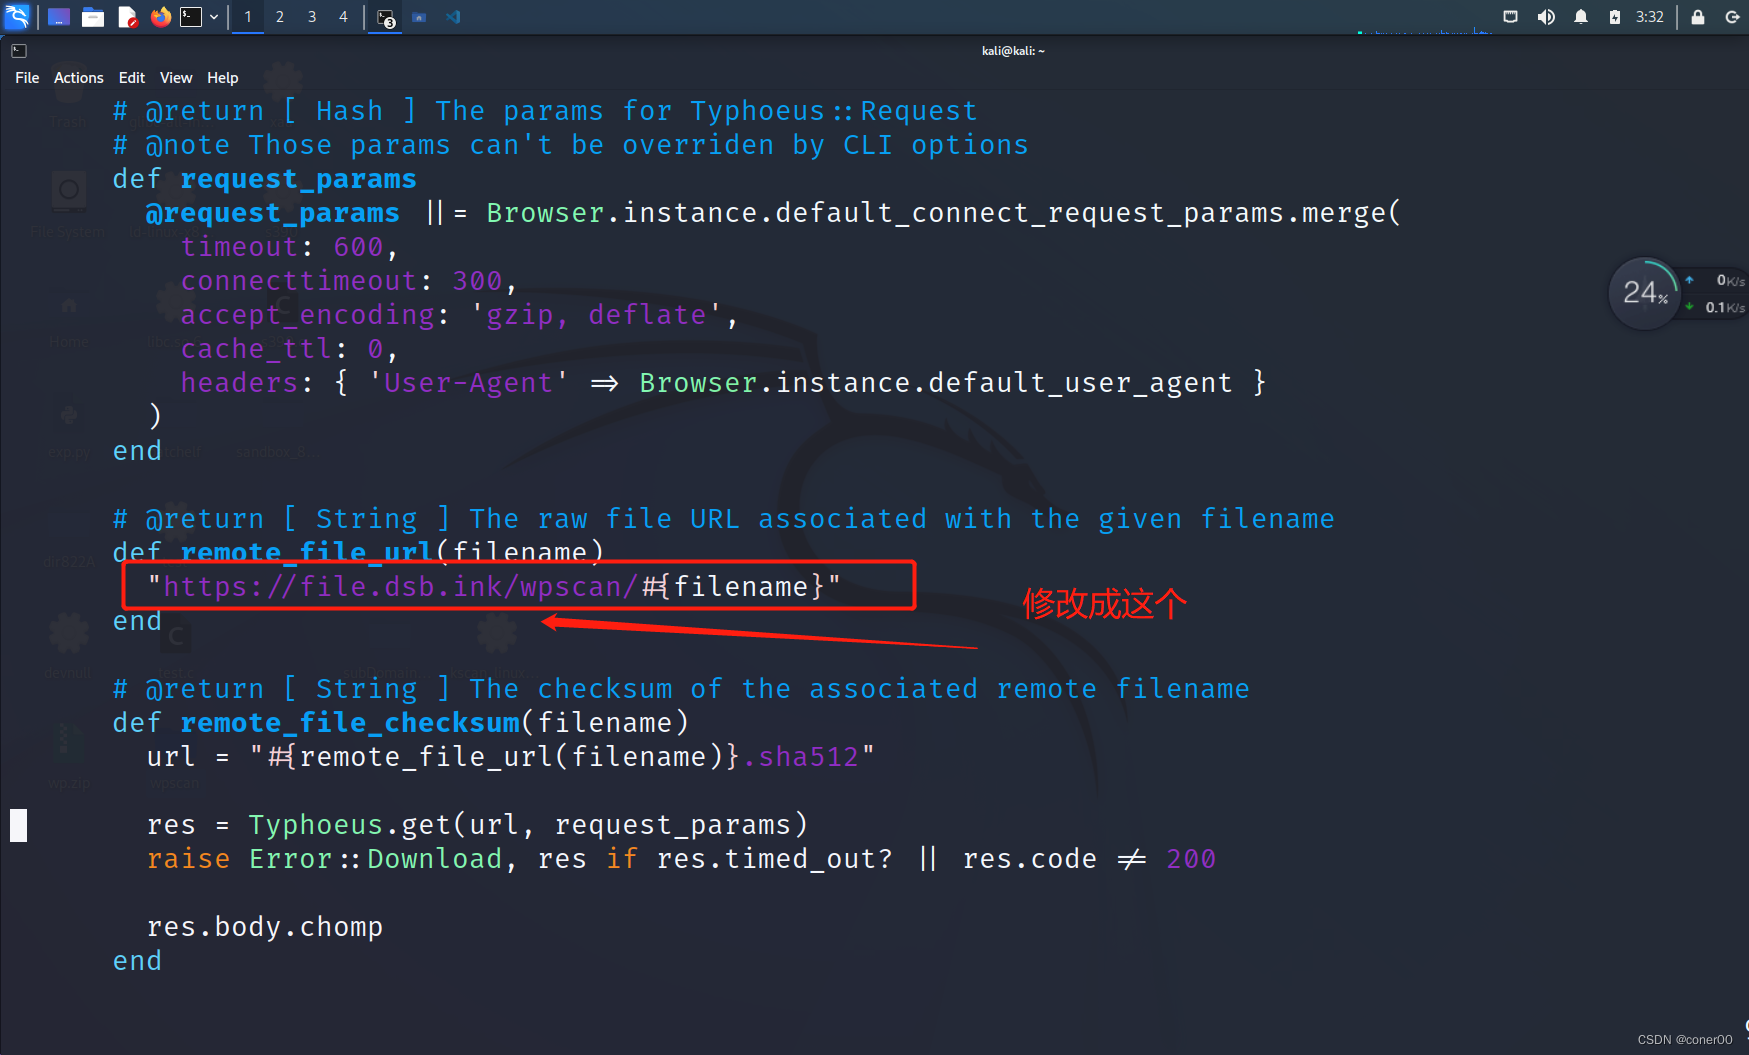
Task: Open the Kali applications menu dragon icon
Action: [18, 16]
